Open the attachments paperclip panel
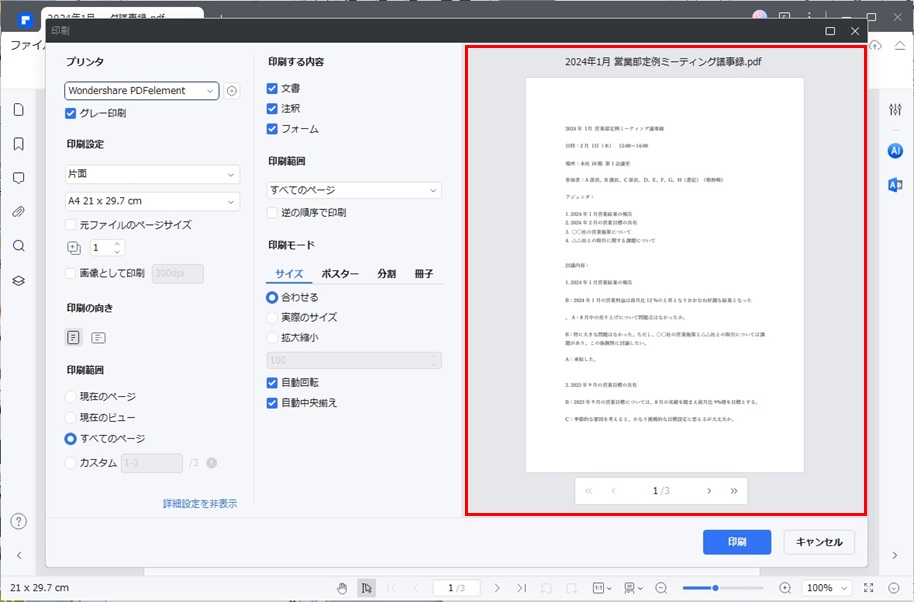 click(19, 212)
